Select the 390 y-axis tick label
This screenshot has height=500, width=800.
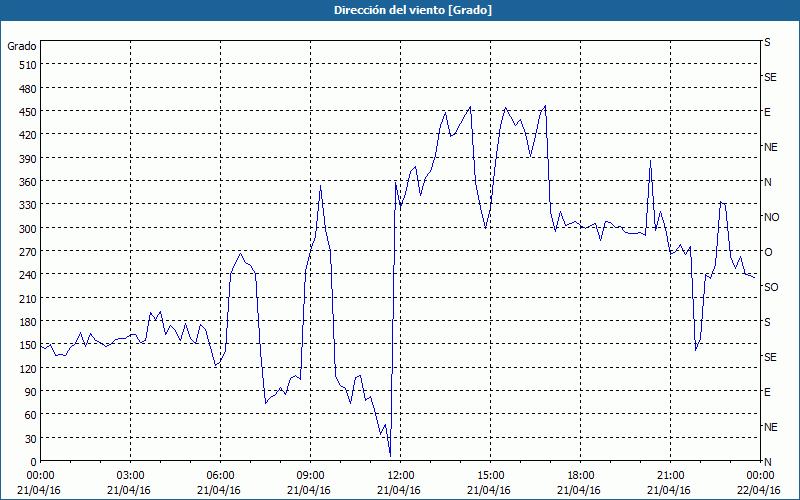[28, 159]
